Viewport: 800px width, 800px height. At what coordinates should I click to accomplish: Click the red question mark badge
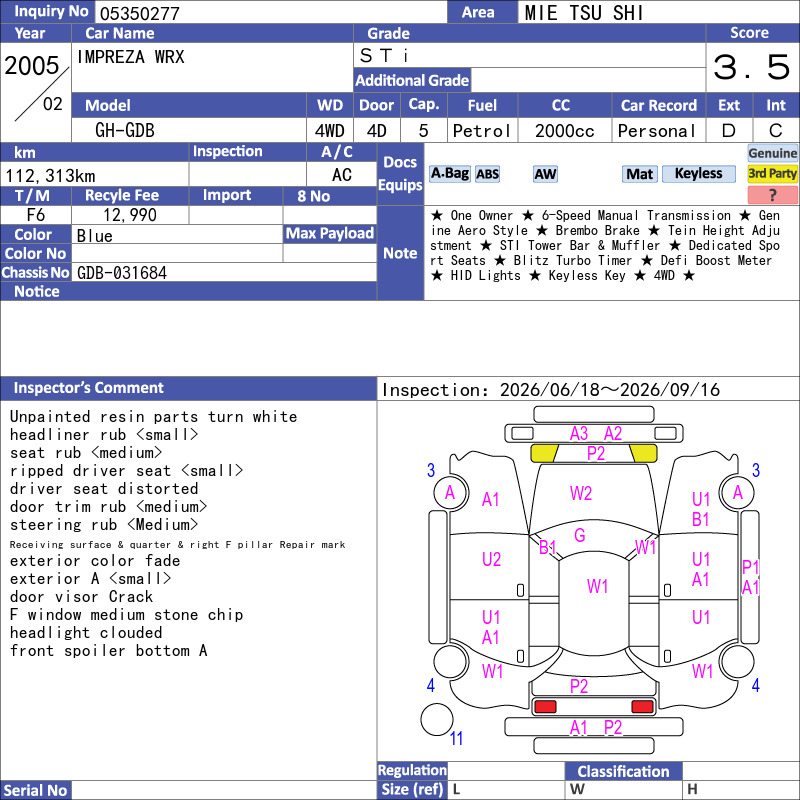click(772, 195)
